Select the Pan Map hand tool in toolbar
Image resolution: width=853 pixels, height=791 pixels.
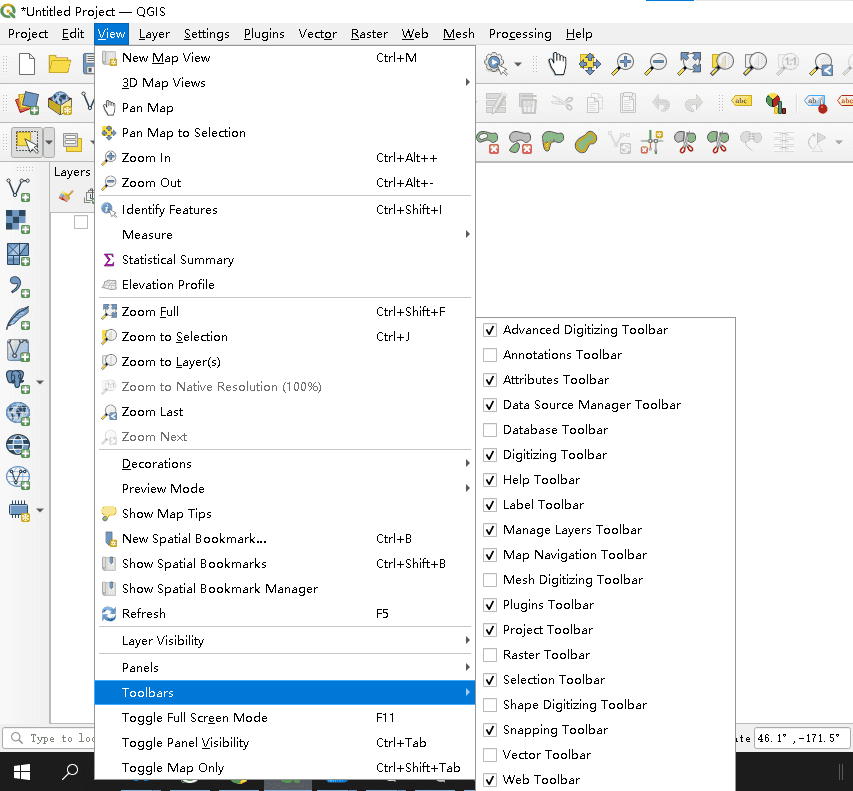557,64
